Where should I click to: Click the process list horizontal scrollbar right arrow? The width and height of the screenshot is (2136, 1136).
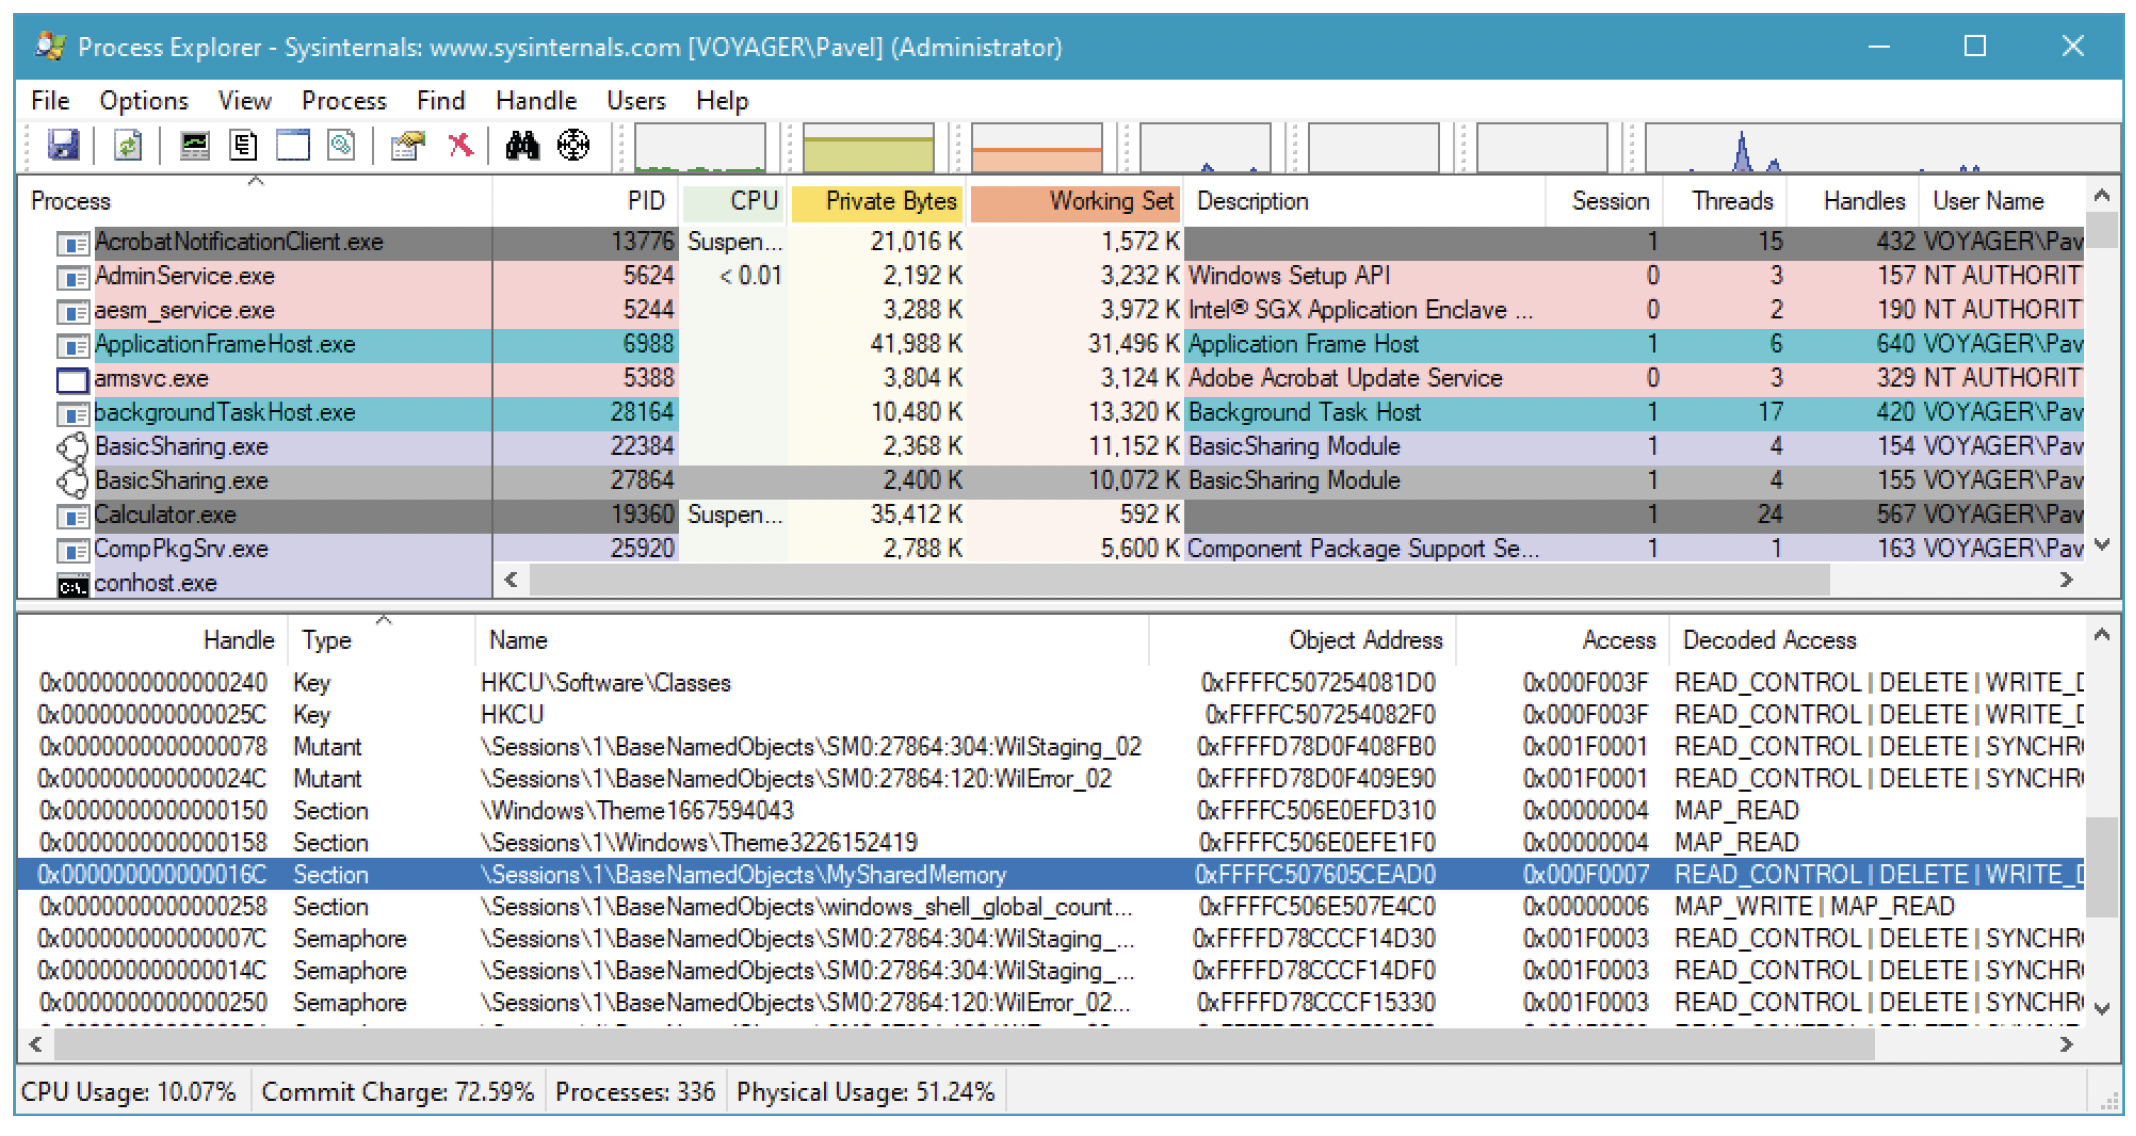(2067, 580)
